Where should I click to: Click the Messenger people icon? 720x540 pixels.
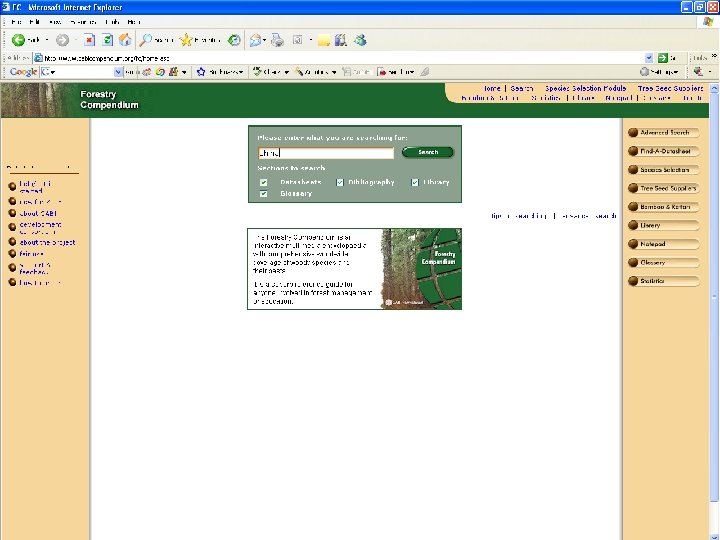click(x=360, y=40)
